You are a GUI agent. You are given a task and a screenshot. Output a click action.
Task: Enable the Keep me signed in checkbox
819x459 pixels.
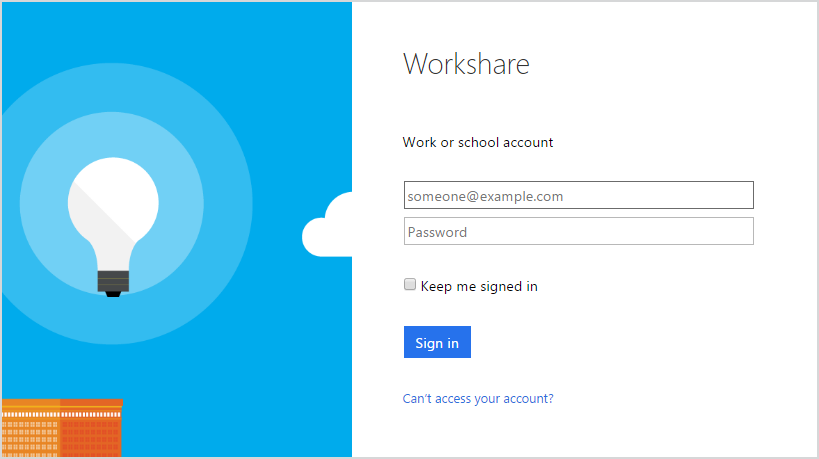coord(410,284)
